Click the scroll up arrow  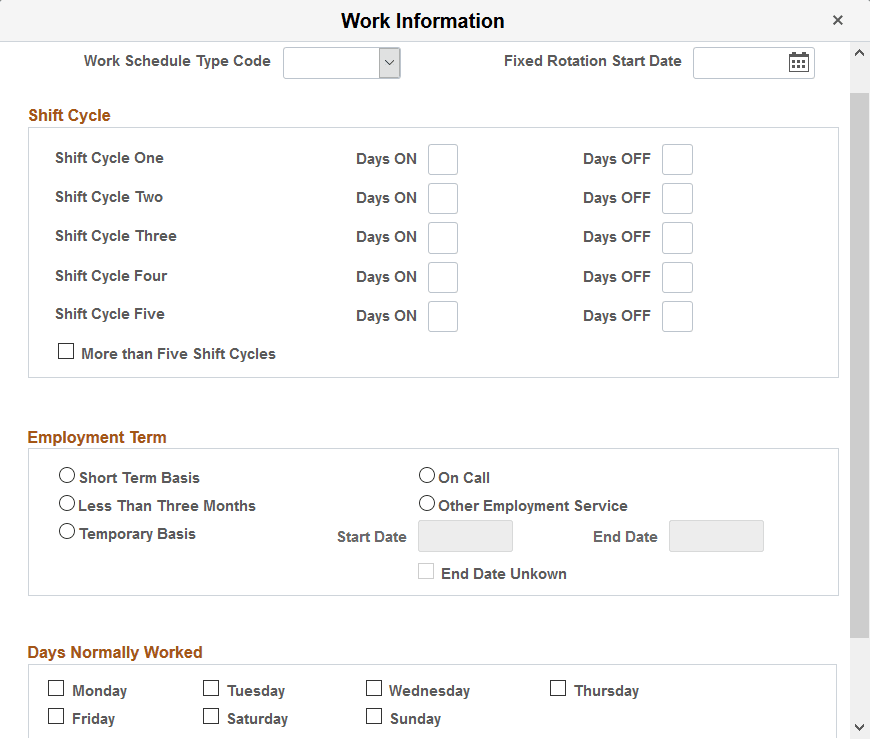(x=860, y=53)
